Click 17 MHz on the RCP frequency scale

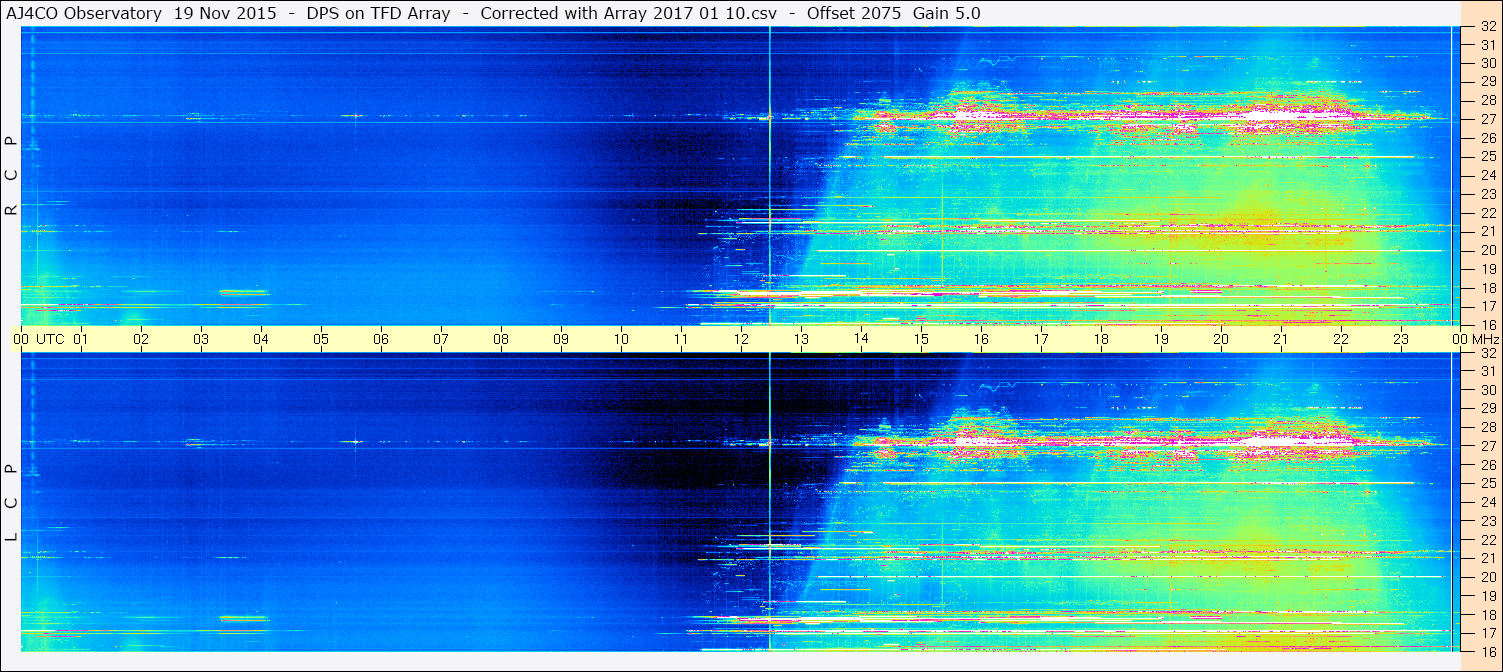coord(1488,306)
